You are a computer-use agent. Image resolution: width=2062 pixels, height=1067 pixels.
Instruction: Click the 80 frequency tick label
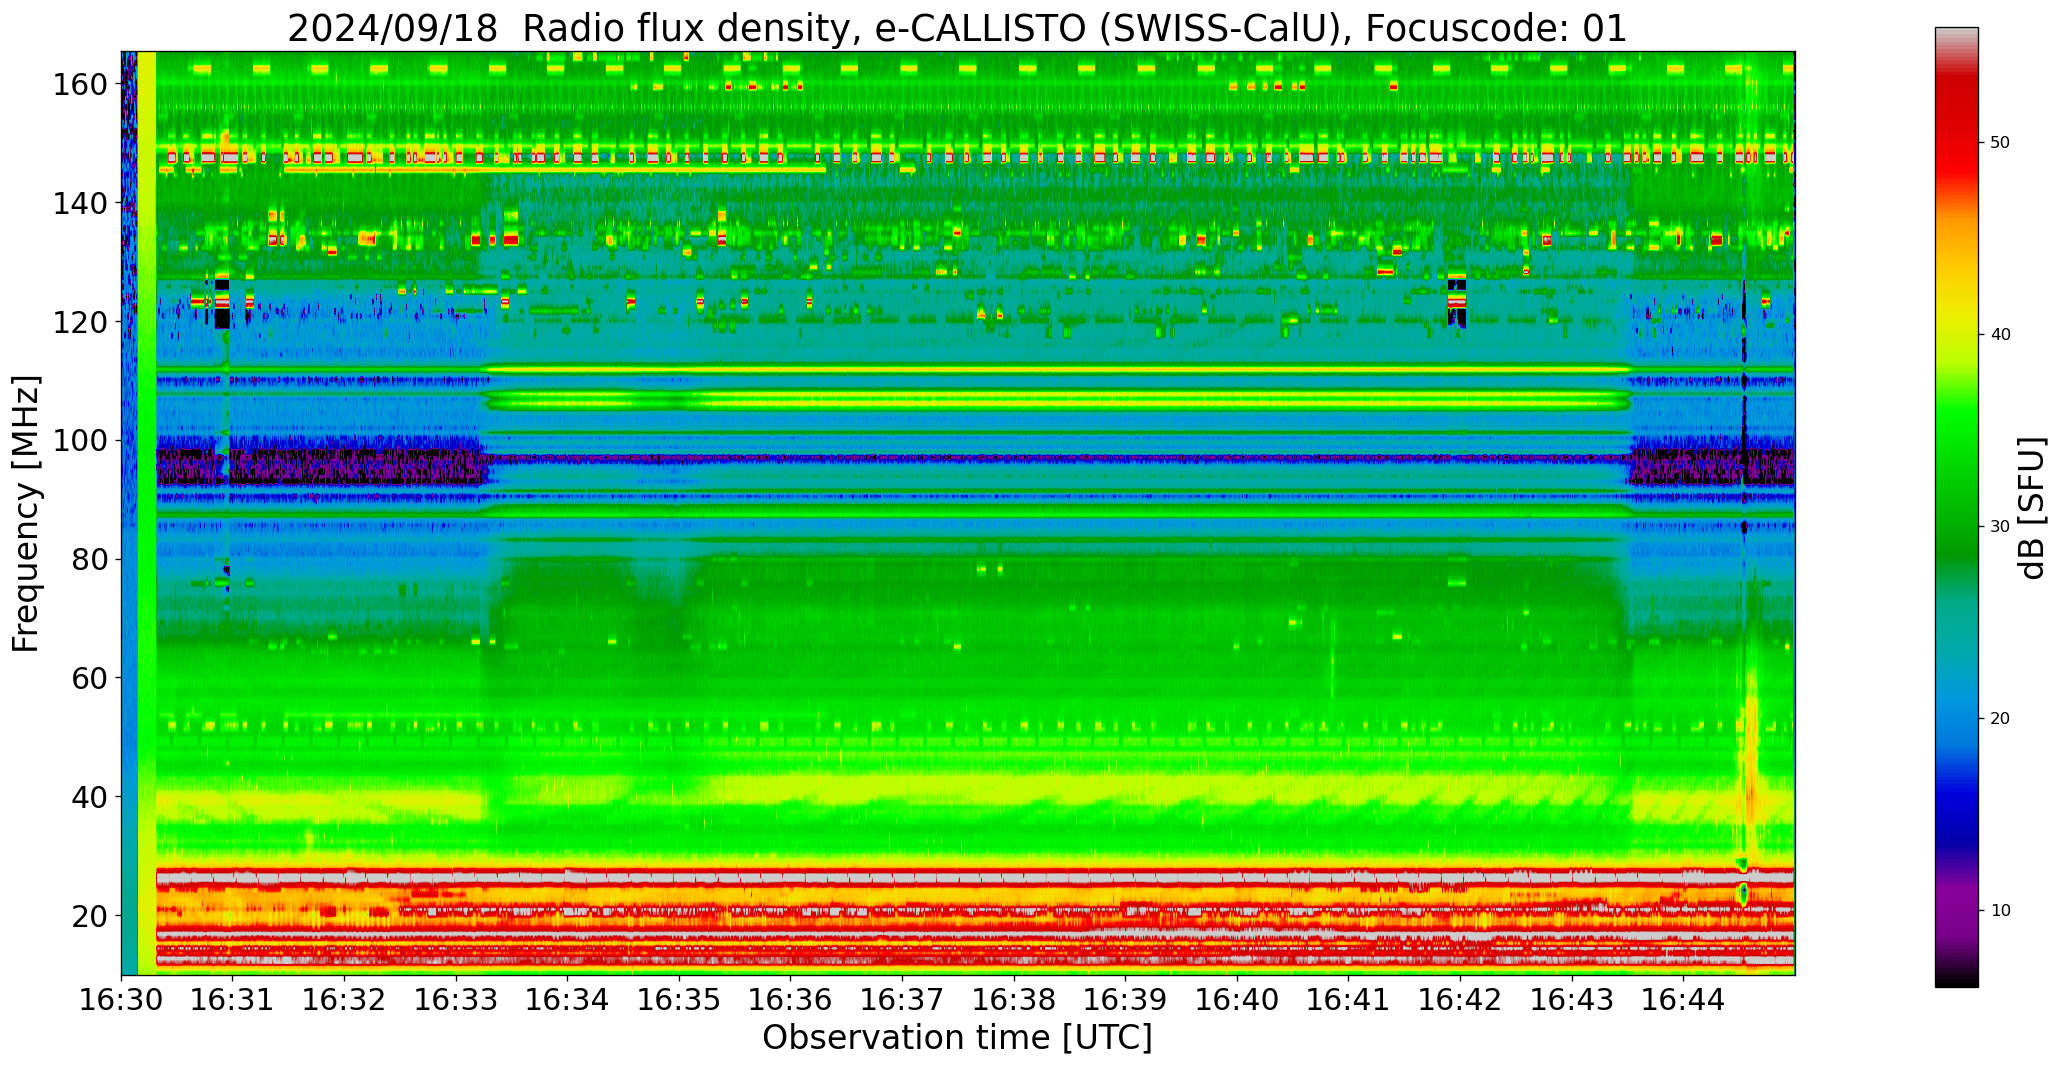[x=89, y=560]
